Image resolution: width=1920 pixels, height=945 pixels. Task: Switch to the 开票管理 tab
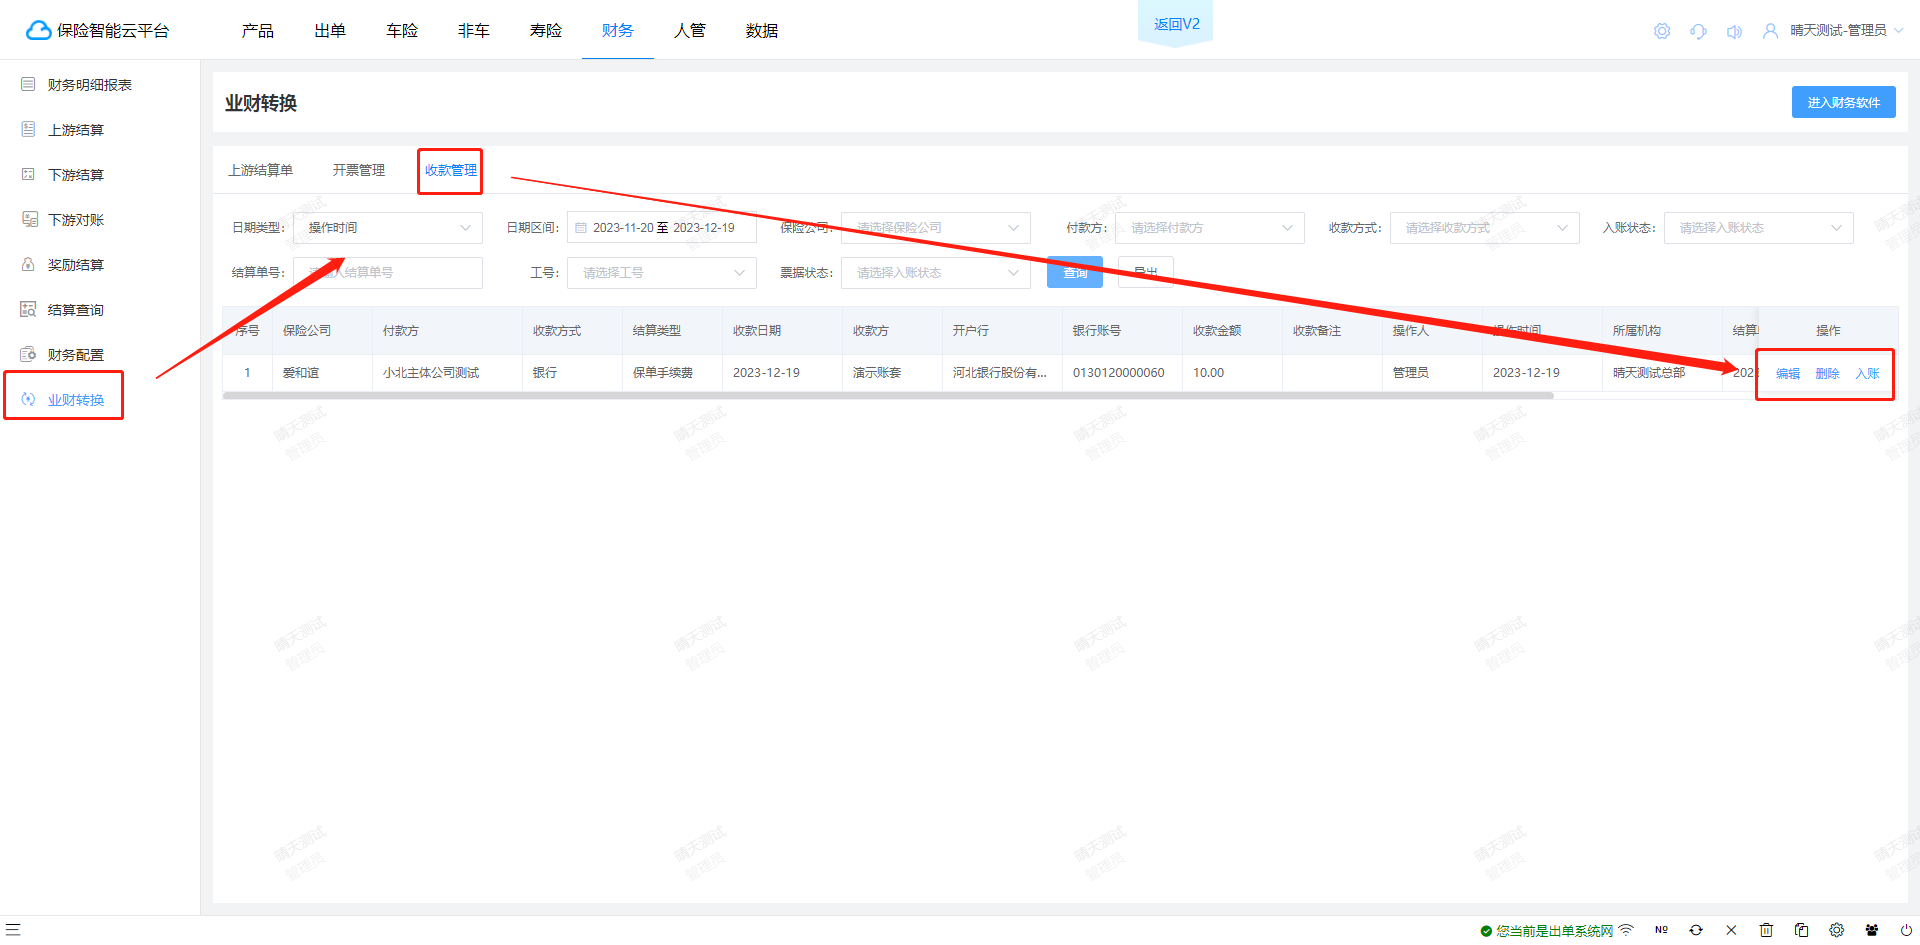click(359, 170)
